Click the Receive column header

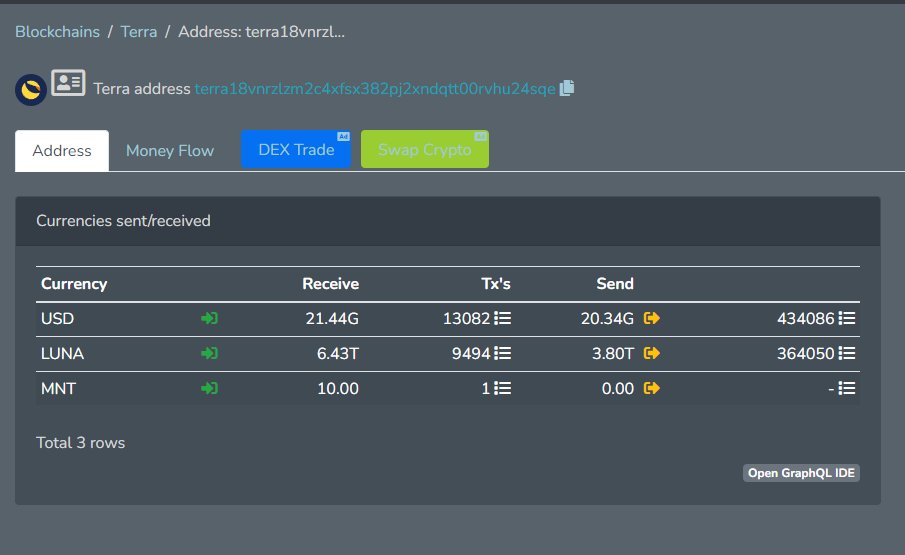coord(331,284)
